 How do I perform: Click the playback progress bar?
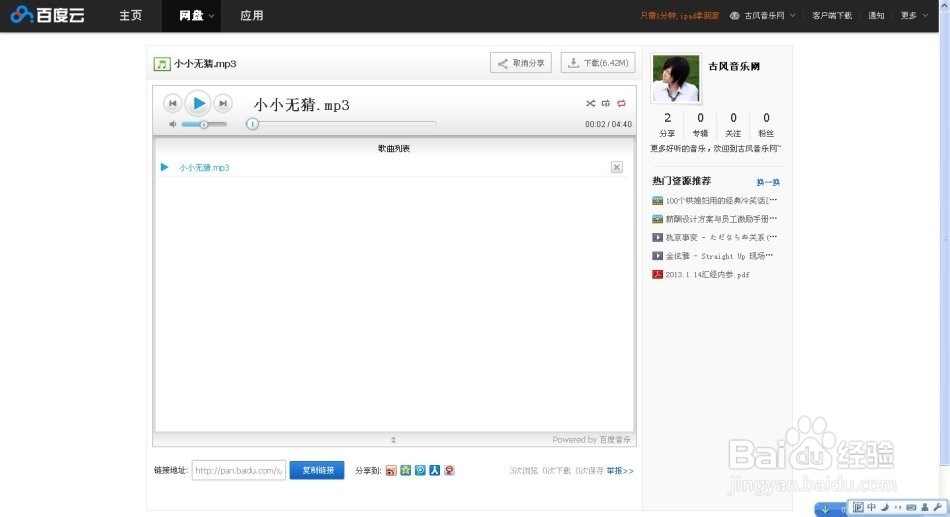point(341,124)
